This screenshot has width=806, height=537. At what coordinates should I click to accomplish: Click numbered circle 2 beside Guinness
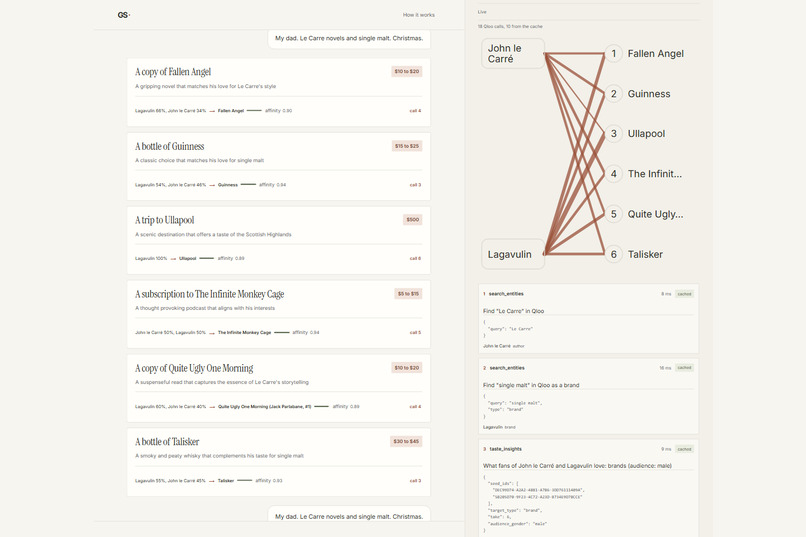coord(613,94)
